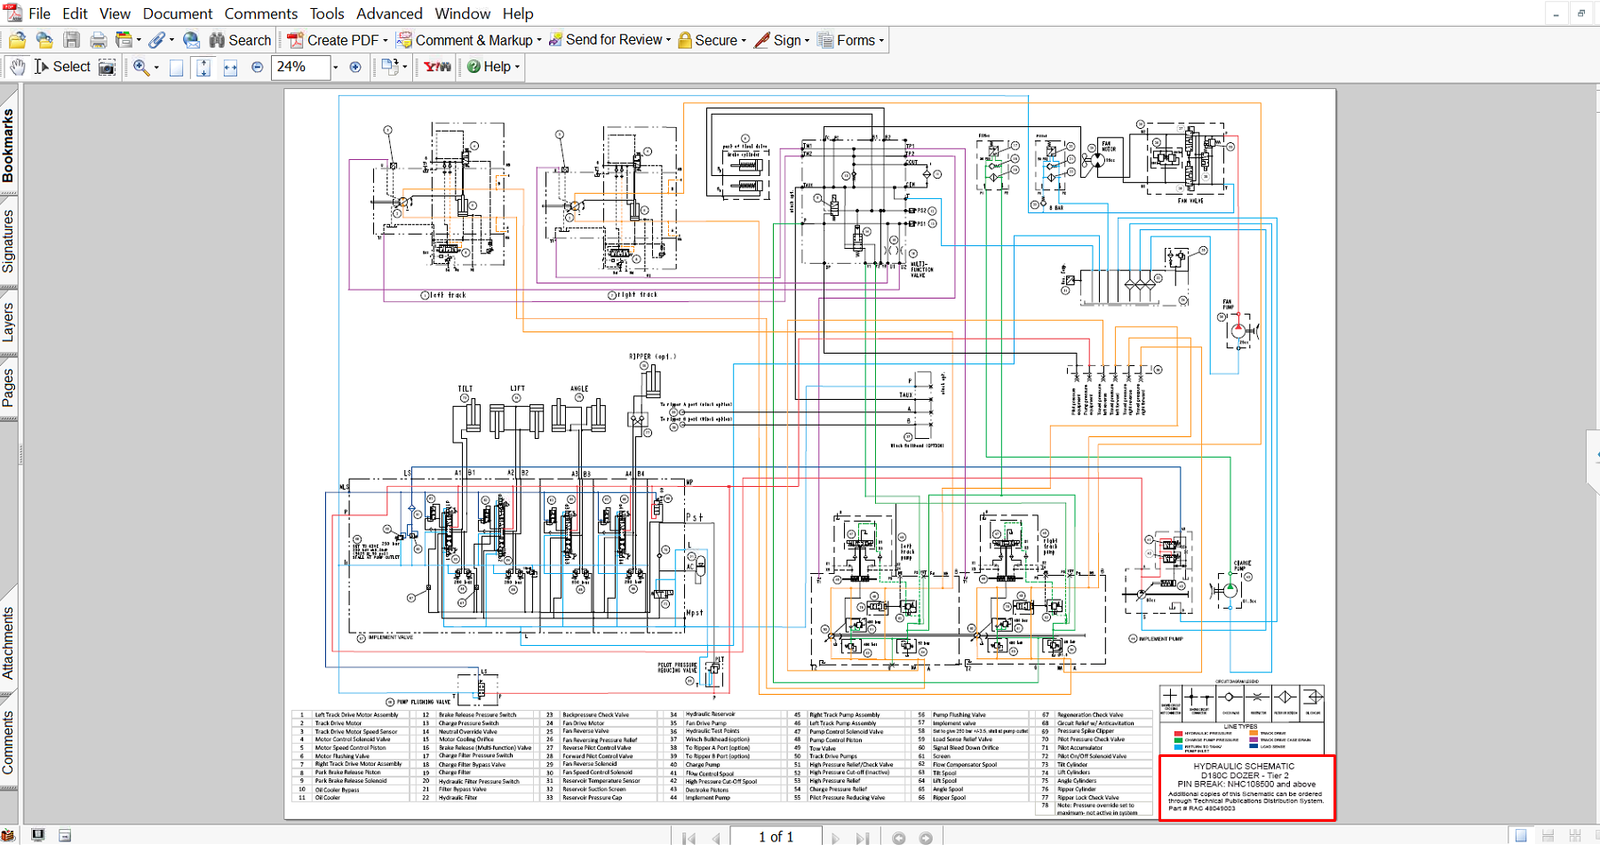
Task: Select the Fit Width view icon
Action: pyautogui.click(x=230, y=67)
